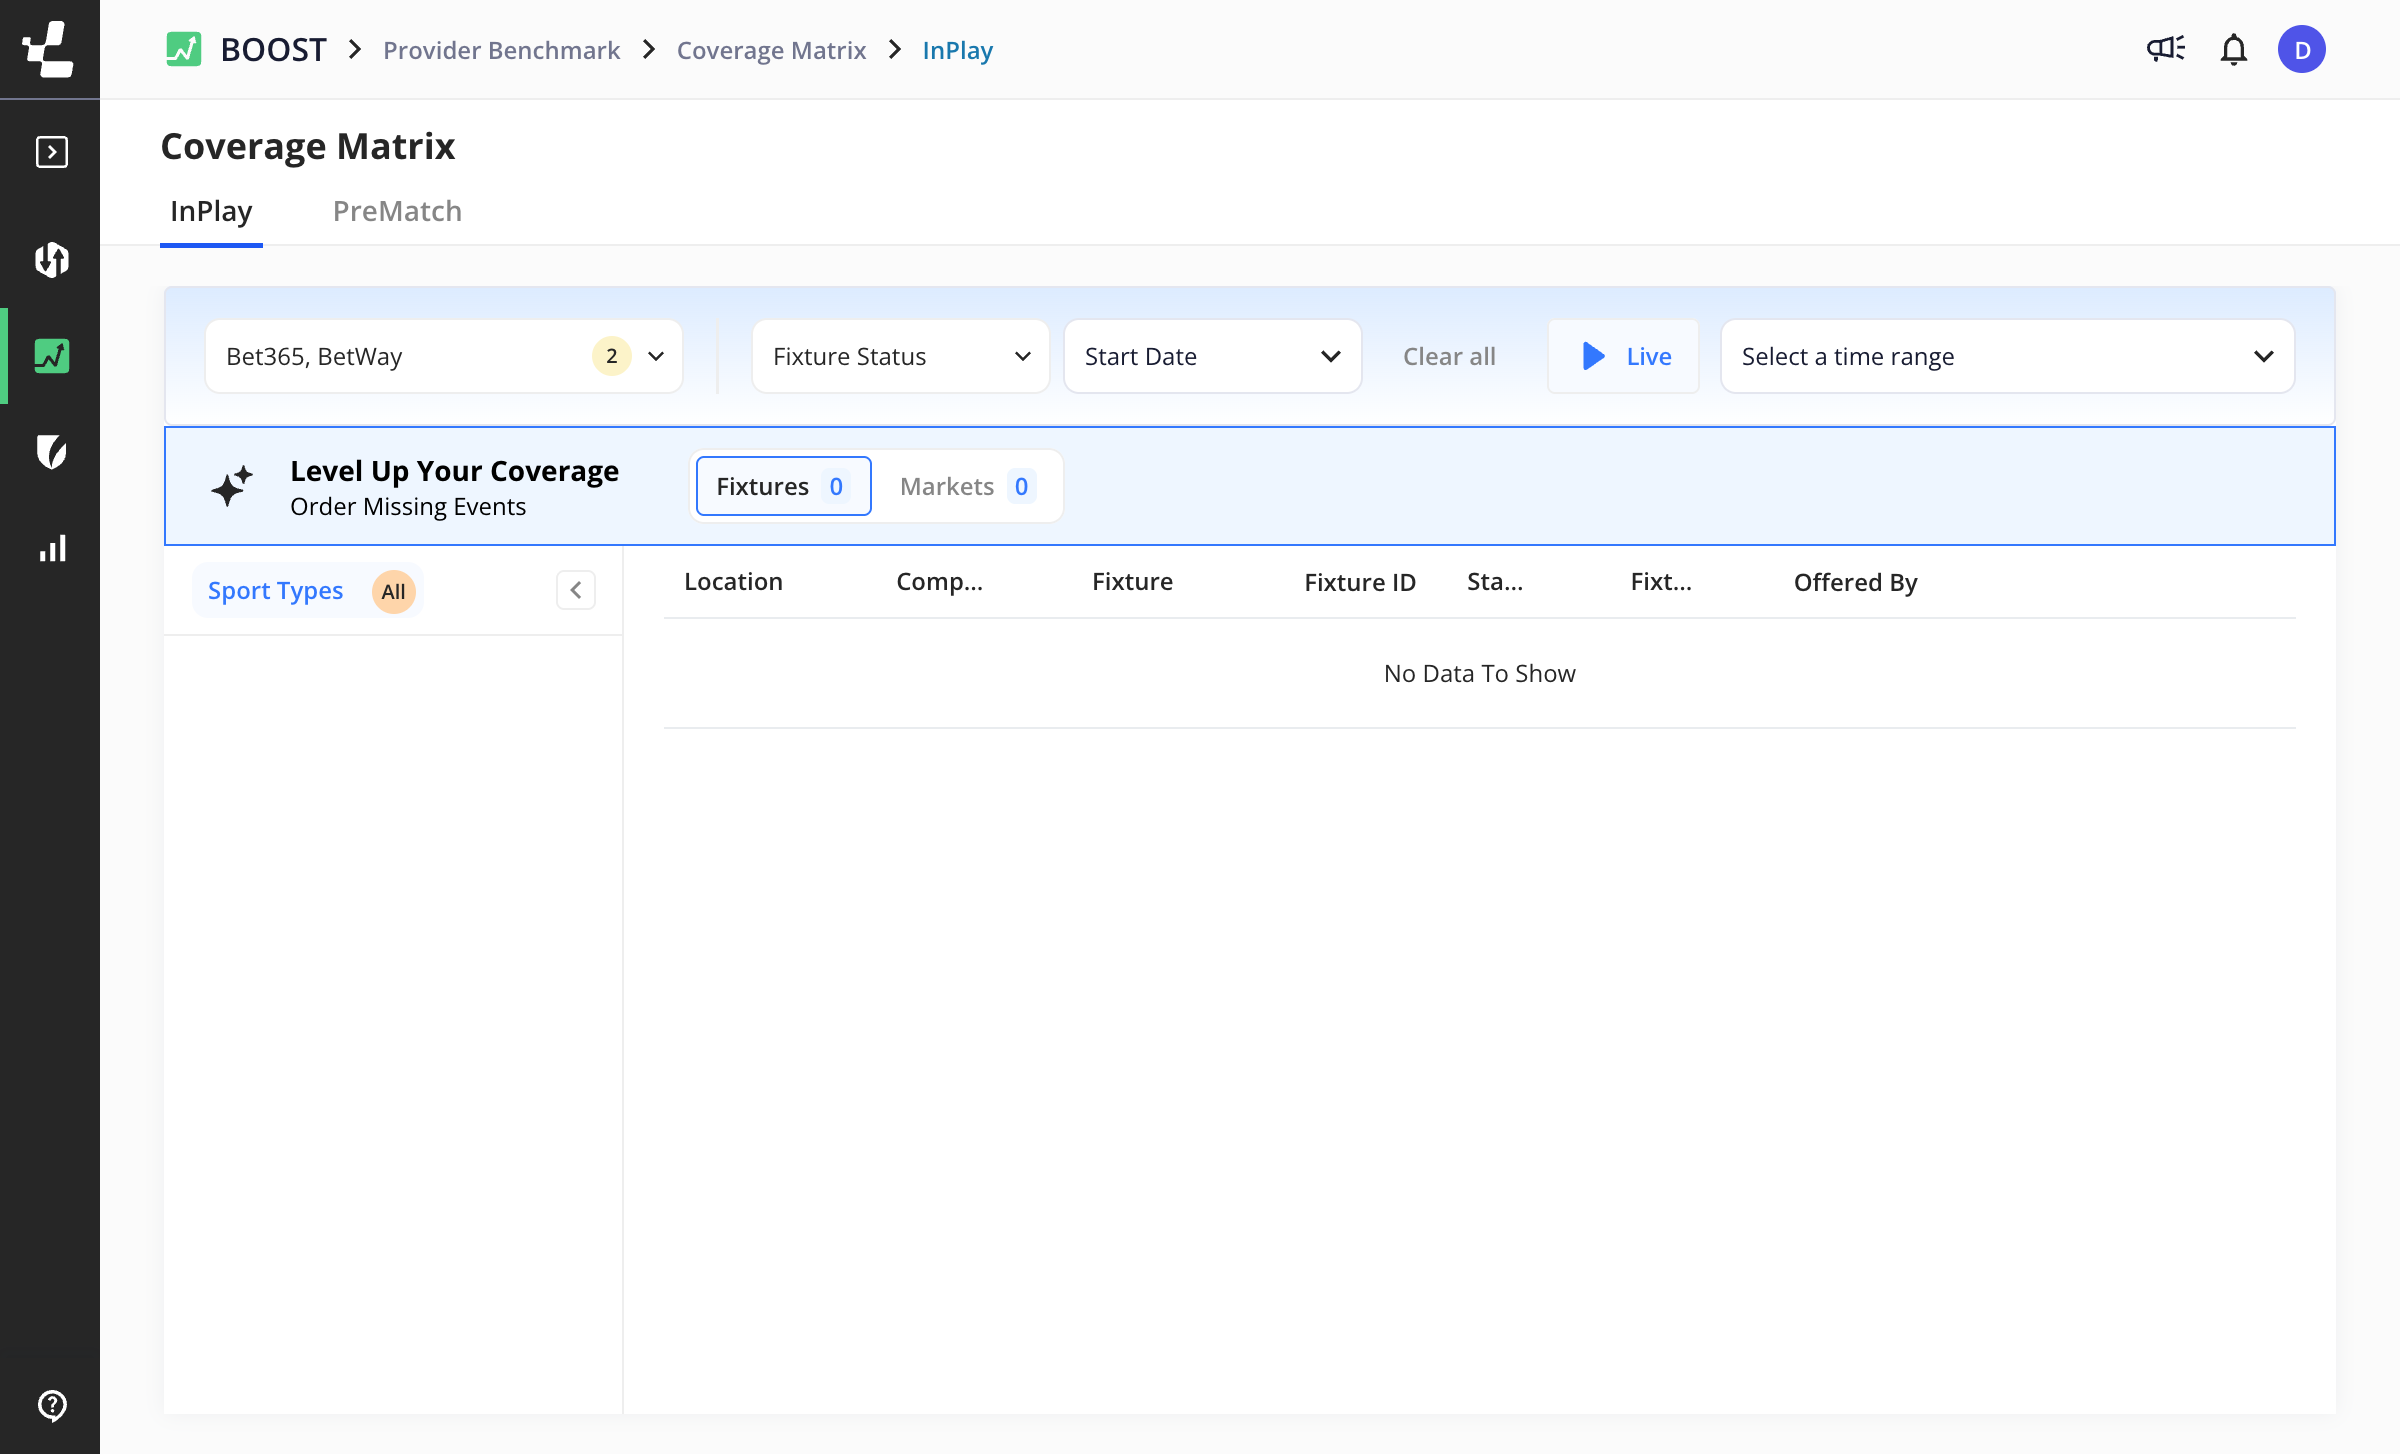Expand the sidebar with arrow icon

click(x=51, y=152)
